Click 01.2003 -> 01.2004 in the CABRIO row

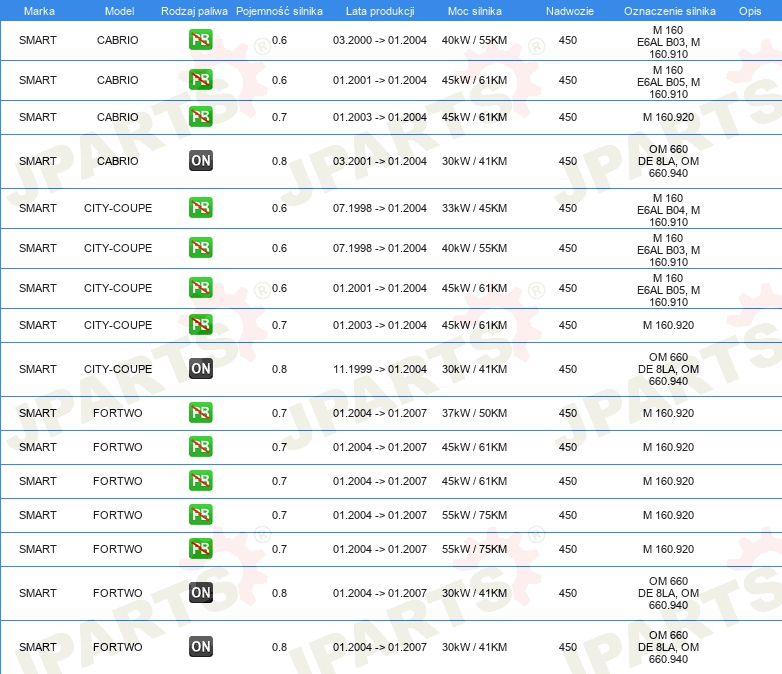point(380,117)
